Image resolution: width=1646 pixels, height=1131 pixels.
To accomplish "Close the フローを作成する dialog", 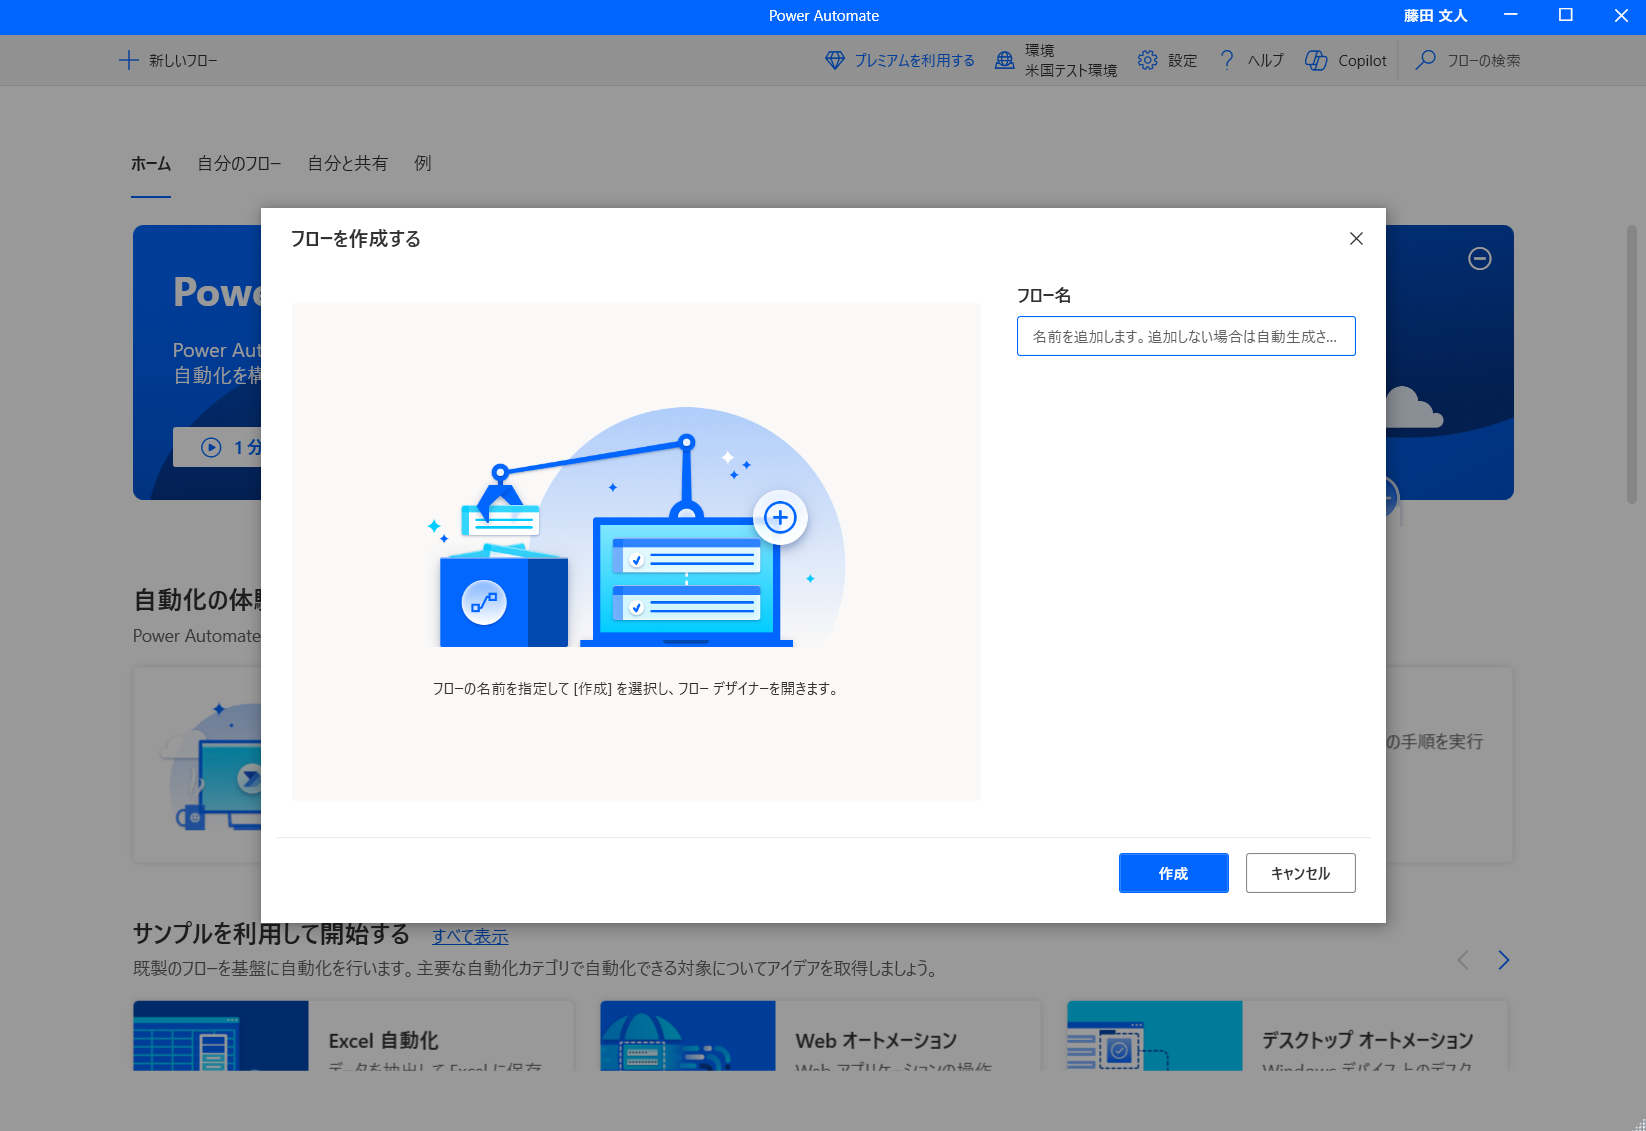I will tap(1356, 239).
